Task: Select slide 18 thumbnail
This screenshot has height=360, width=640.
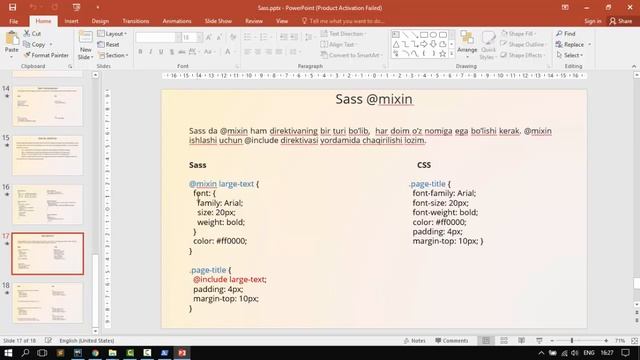Action: 48,302
